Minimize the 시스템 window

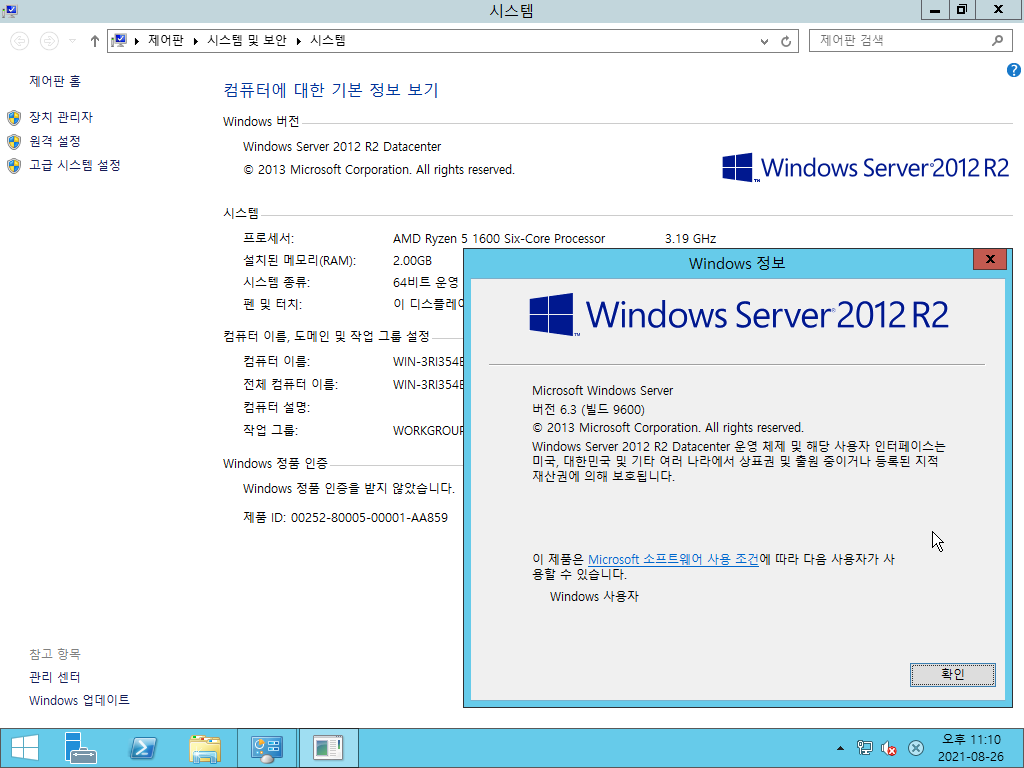click(935, 10)
